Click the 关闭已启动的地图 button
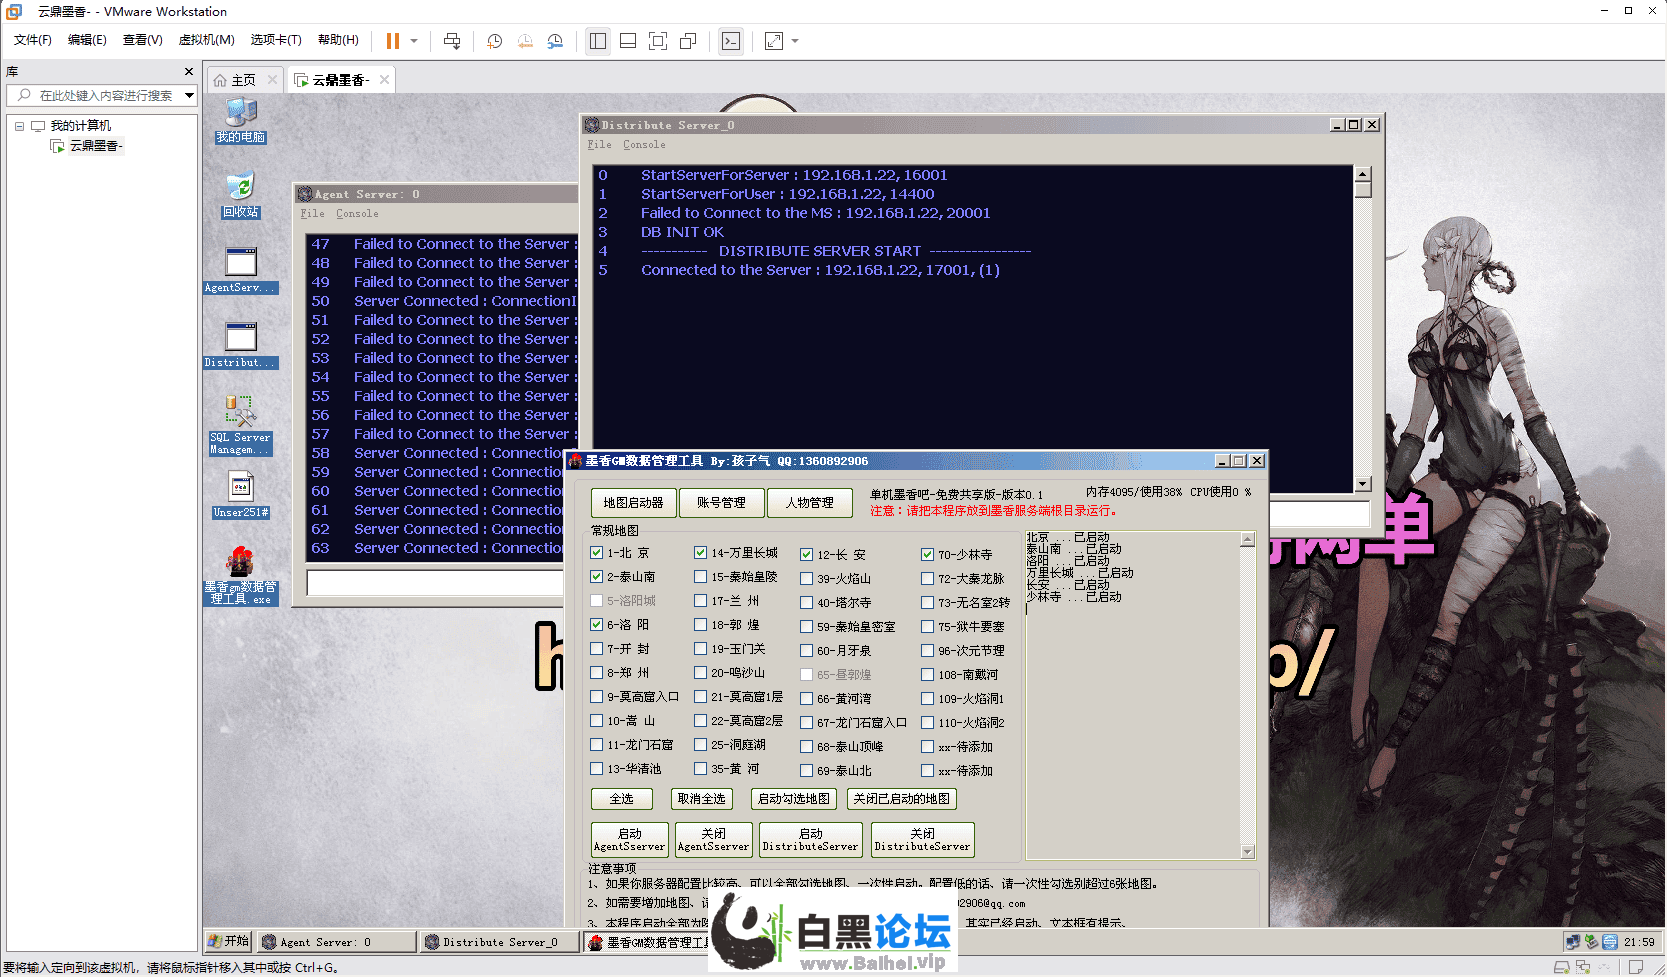Image resolution: width=1667 pixels, height=977 pixels. [902, 799]
